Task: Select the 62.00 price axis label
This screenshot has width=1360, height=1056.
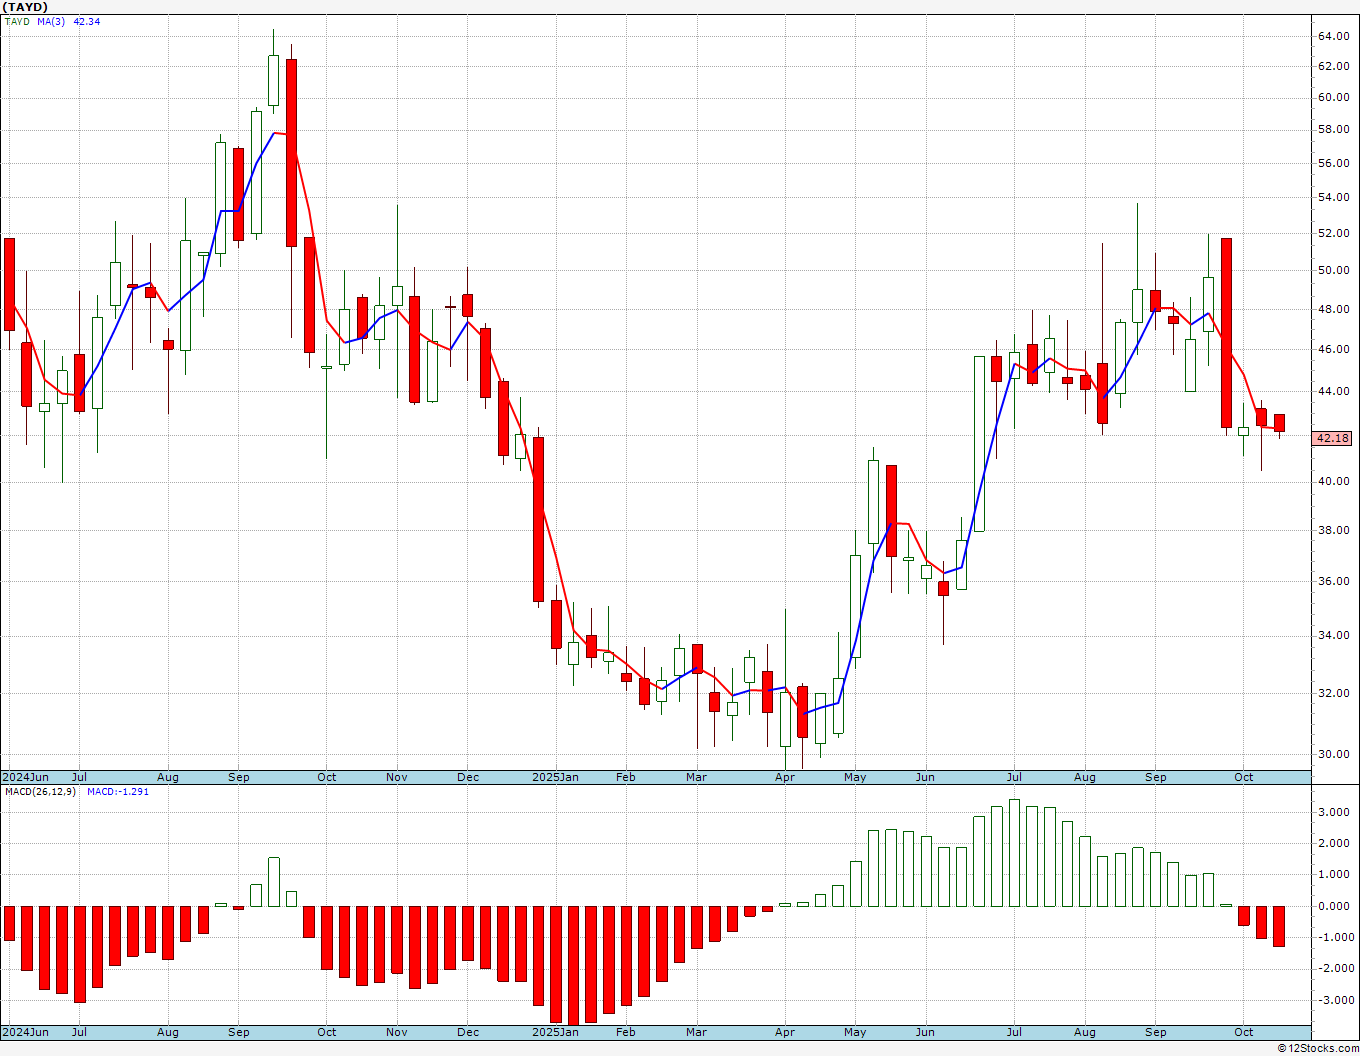Action: point(1333,67)
